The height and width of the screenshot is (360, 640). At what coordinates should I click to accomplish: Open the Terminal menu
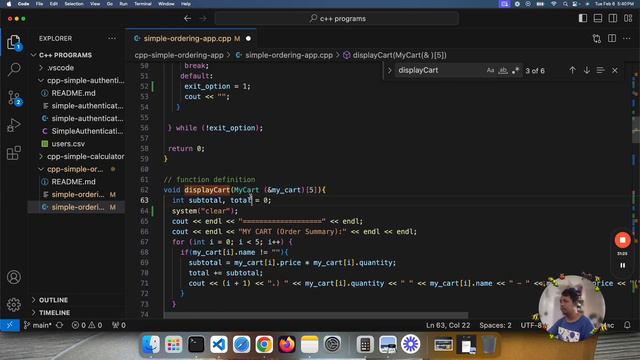coord(142,4)
